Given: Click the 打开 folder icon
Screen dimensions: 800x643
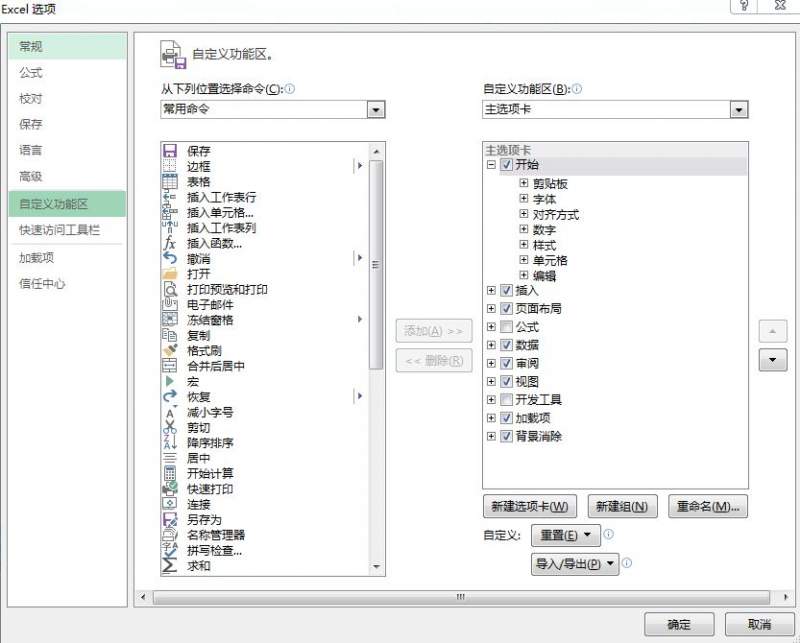Looking at the screenshot, I should (x=169, y=274).
